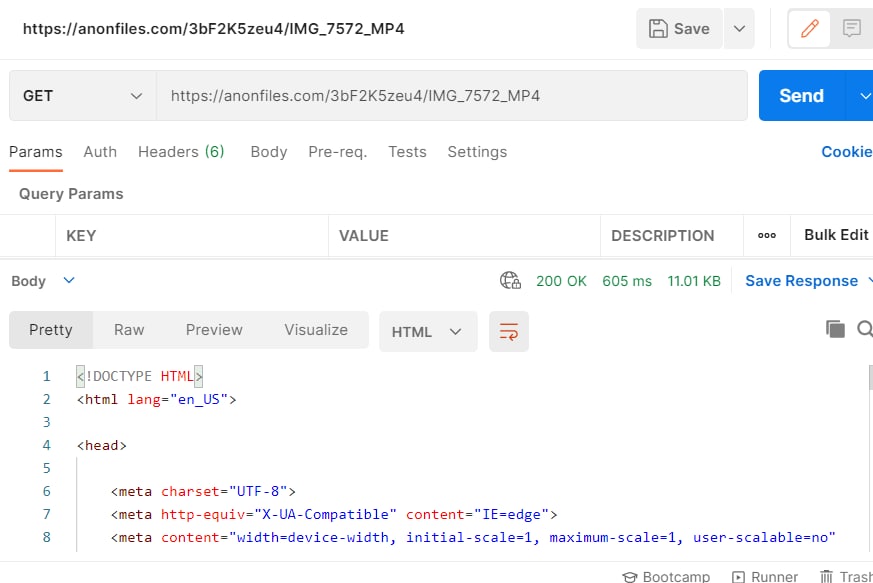Open the Settings tab
873x583 pixels.
click(477, 152)
